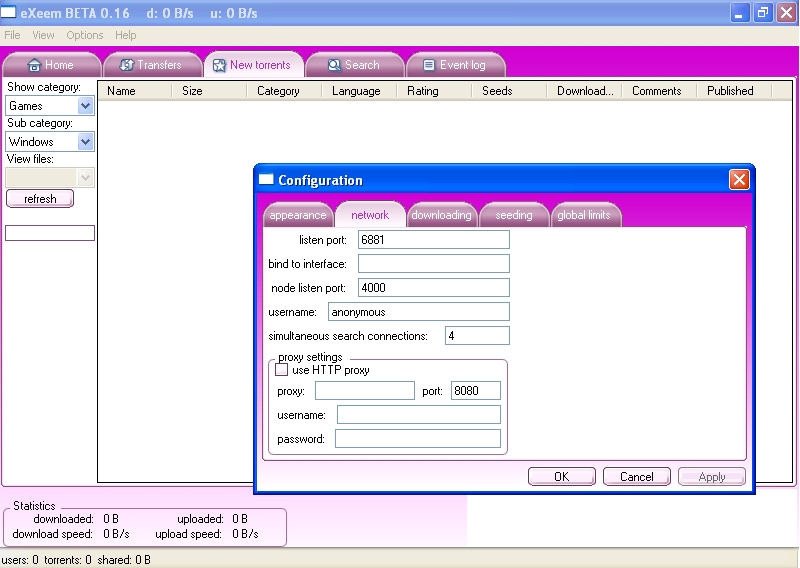Open the File menu
Screen dimensions: 800x568
12,35
